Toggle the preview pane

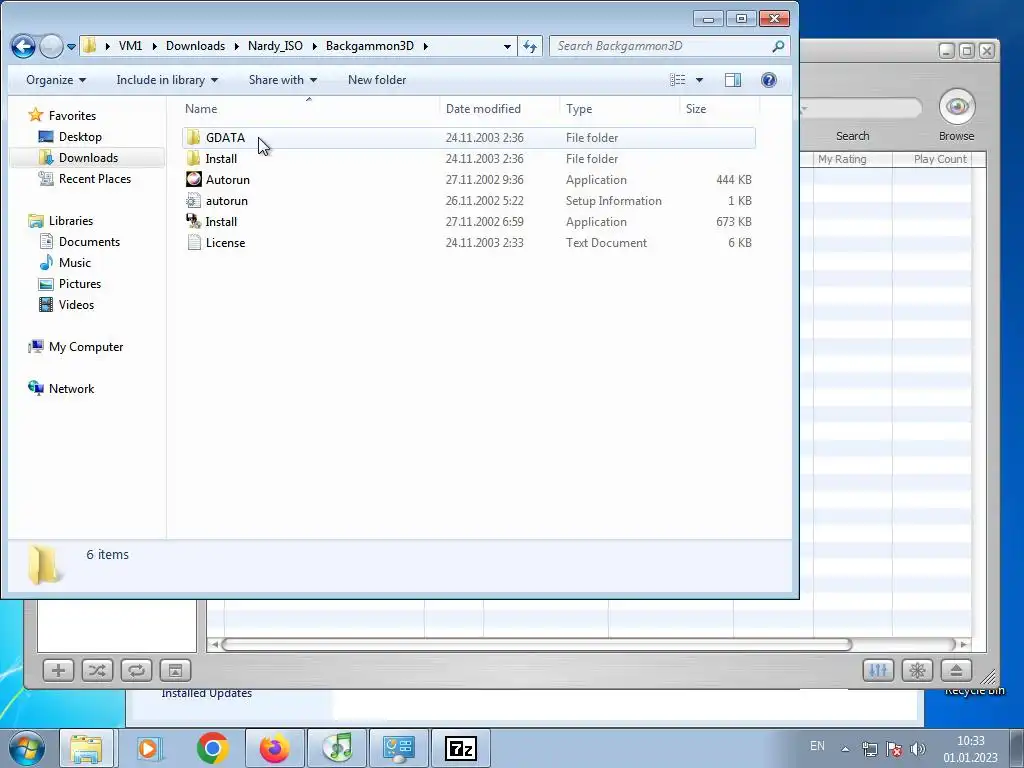[x=733, y=80]
